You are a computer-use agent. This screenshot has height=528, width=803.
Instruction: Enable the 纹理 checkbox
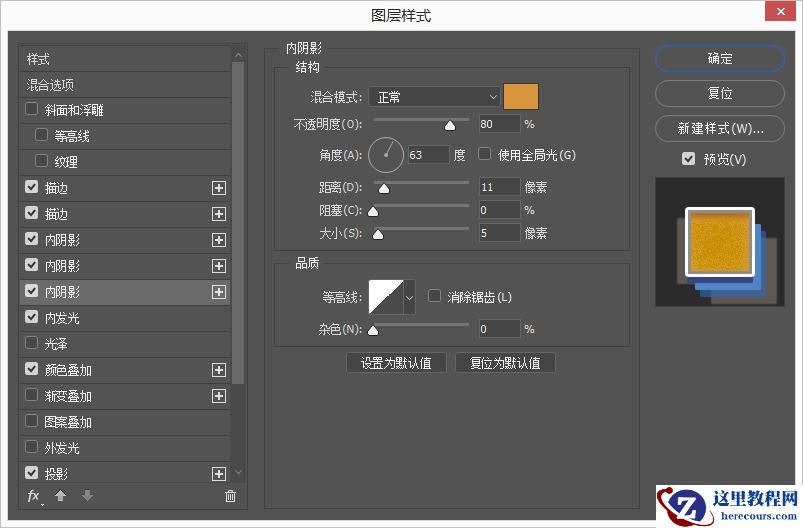[x=41, y=161]
